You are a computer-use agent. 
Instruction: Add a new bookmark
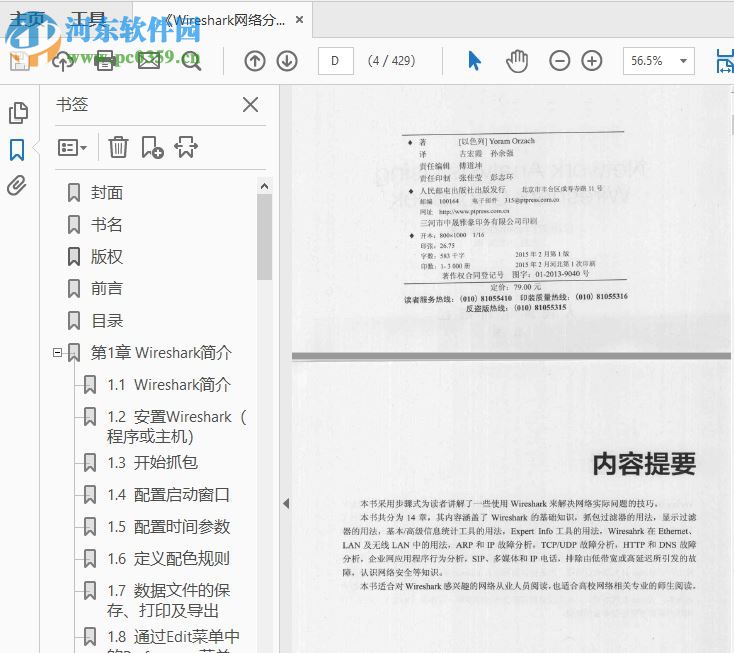point(152,147)
